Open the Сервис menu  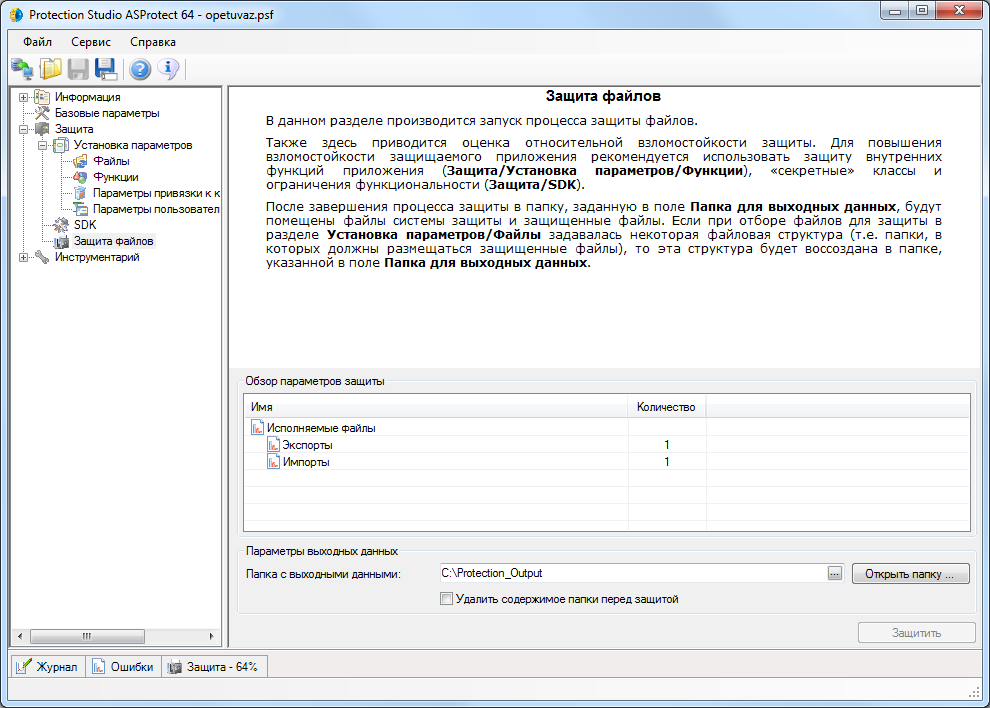coord(91,42)
